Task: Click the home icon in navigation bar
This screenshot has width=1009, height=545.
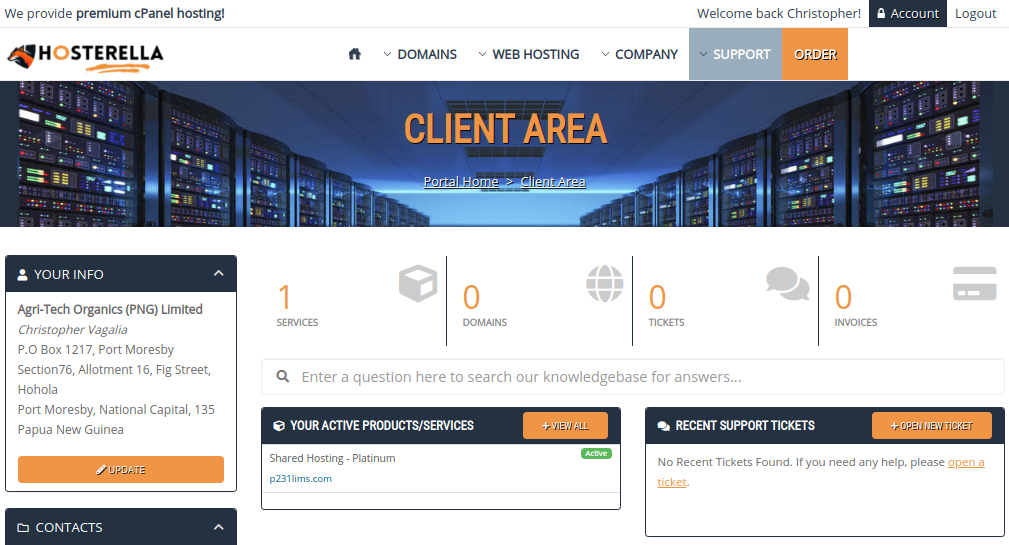Action: 354,54
